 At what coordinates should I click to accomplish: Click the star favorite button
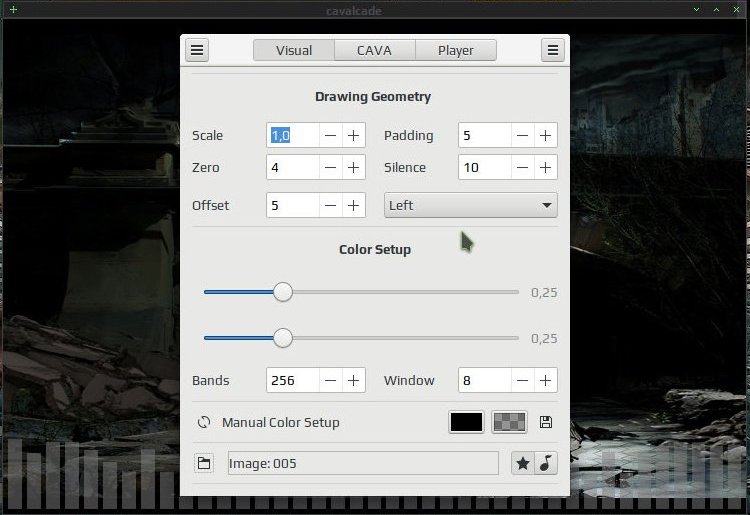click(523, 463)
